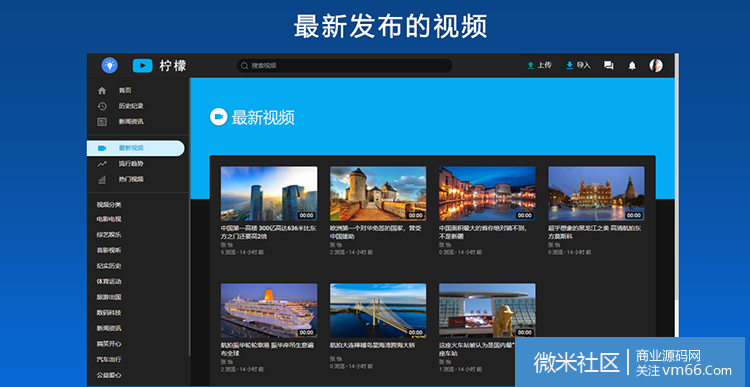Focus the 搜索视频 search field
750x387 pixels.
(344, 66)
